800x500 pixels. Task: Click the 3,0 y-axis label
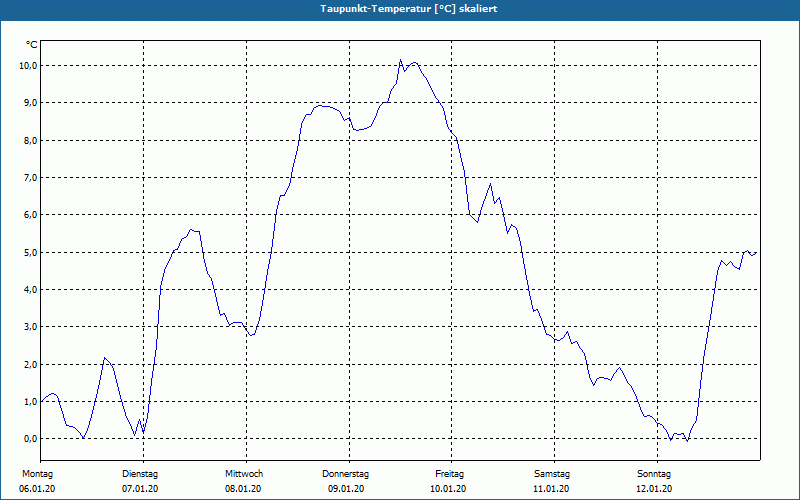(x=30, y=327)
